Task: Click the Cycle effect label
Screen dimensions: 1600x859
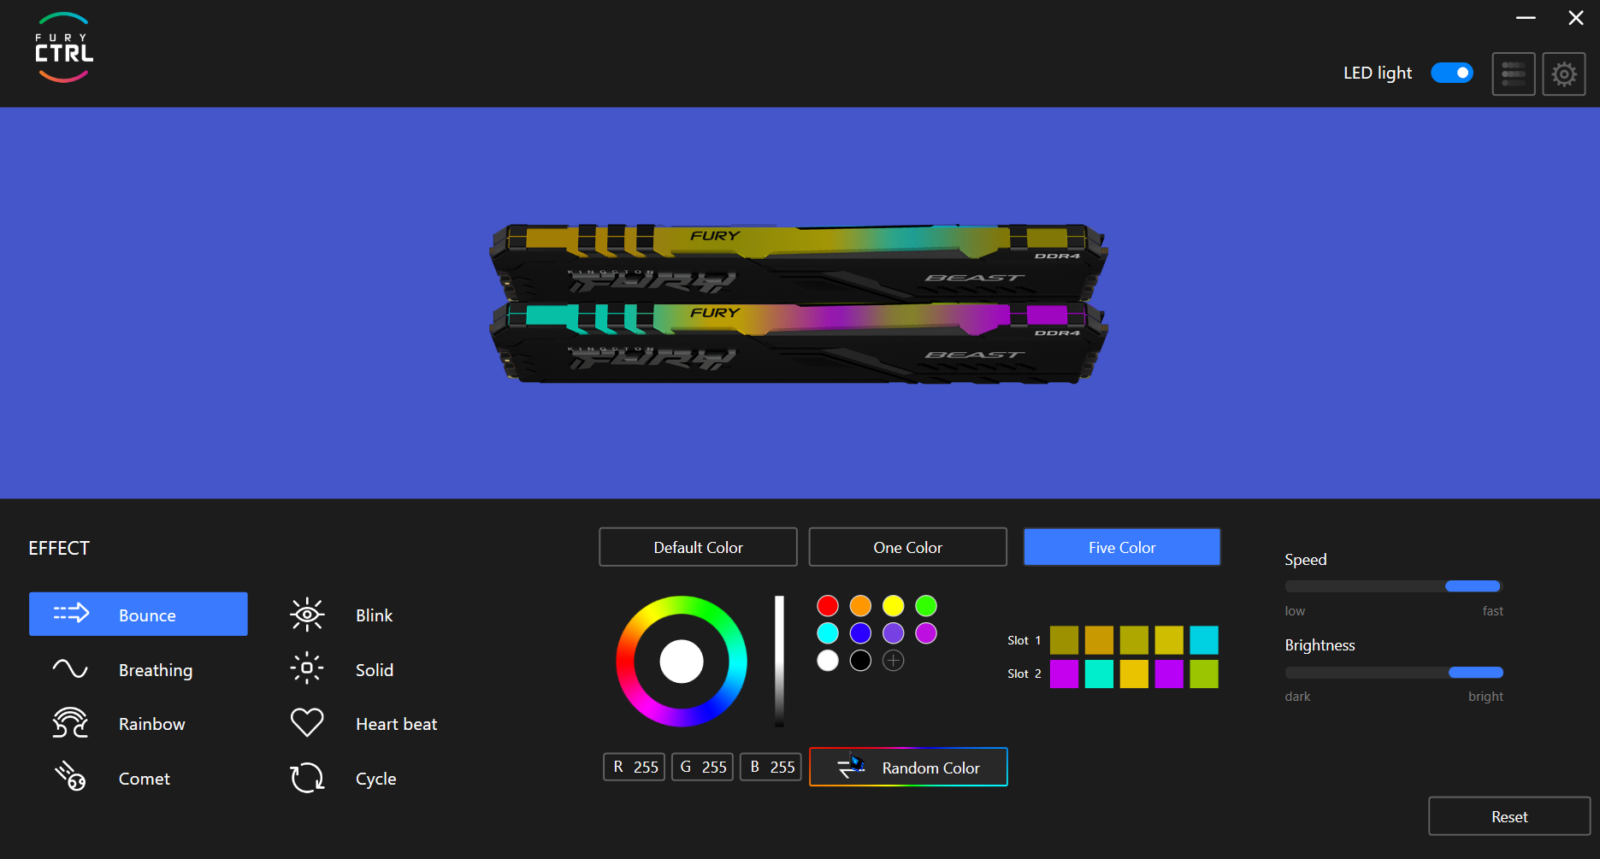Action: pos(376,779)
